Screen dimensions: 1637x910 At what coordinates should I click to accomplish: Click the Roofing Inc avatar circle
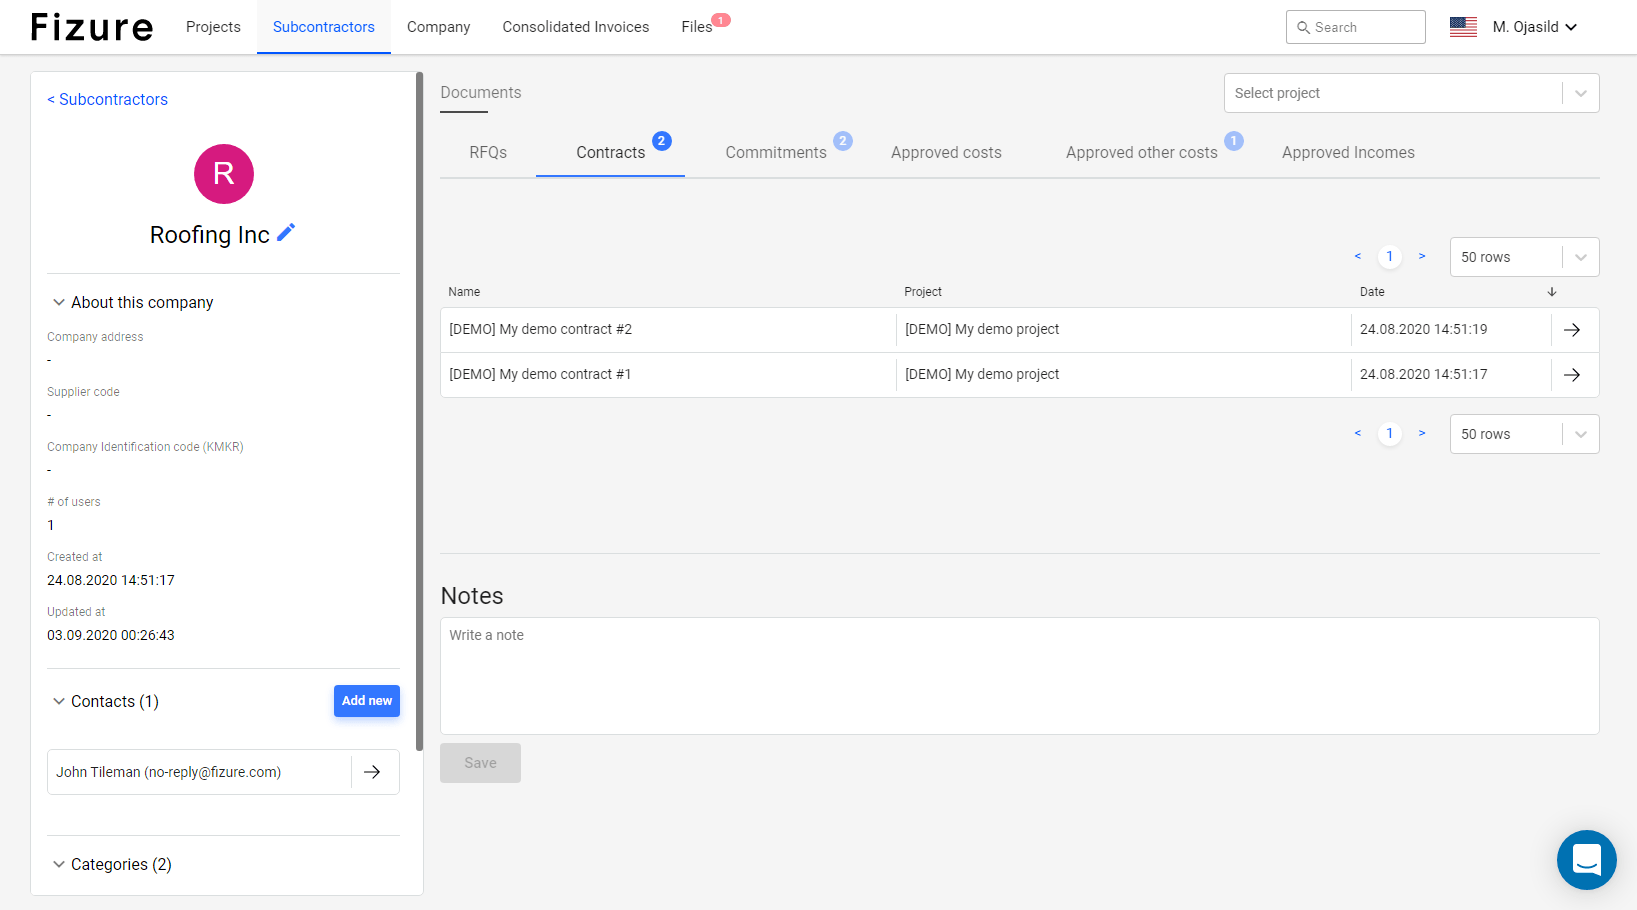[224, 174]
